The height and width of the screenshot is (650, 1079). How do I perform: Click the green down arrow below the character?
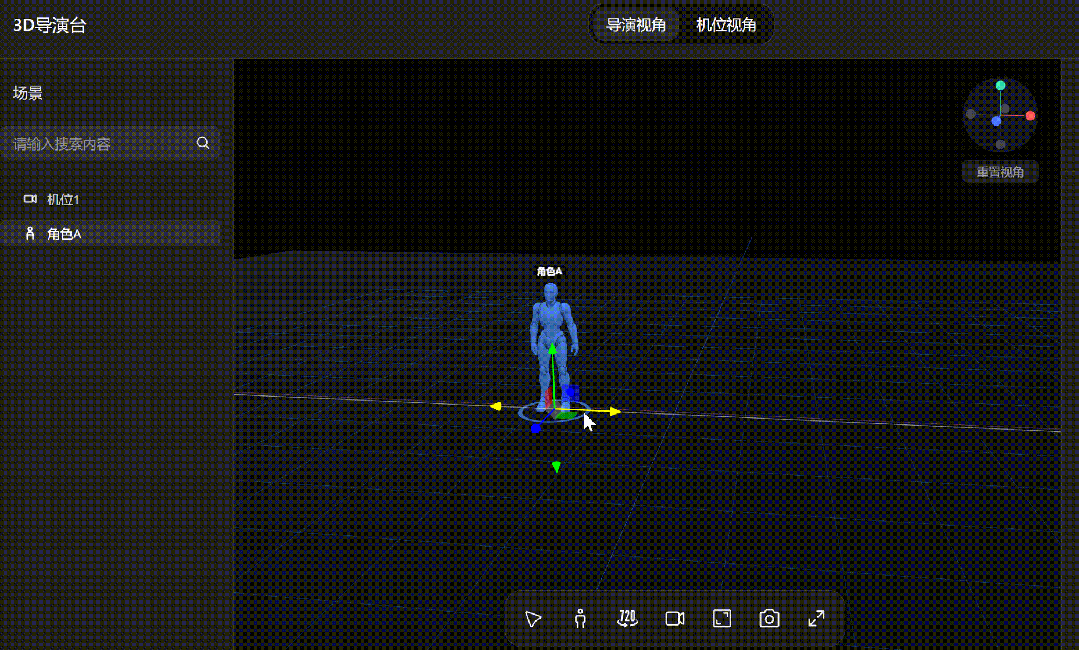pyautogui.click(x=556, y=467)
